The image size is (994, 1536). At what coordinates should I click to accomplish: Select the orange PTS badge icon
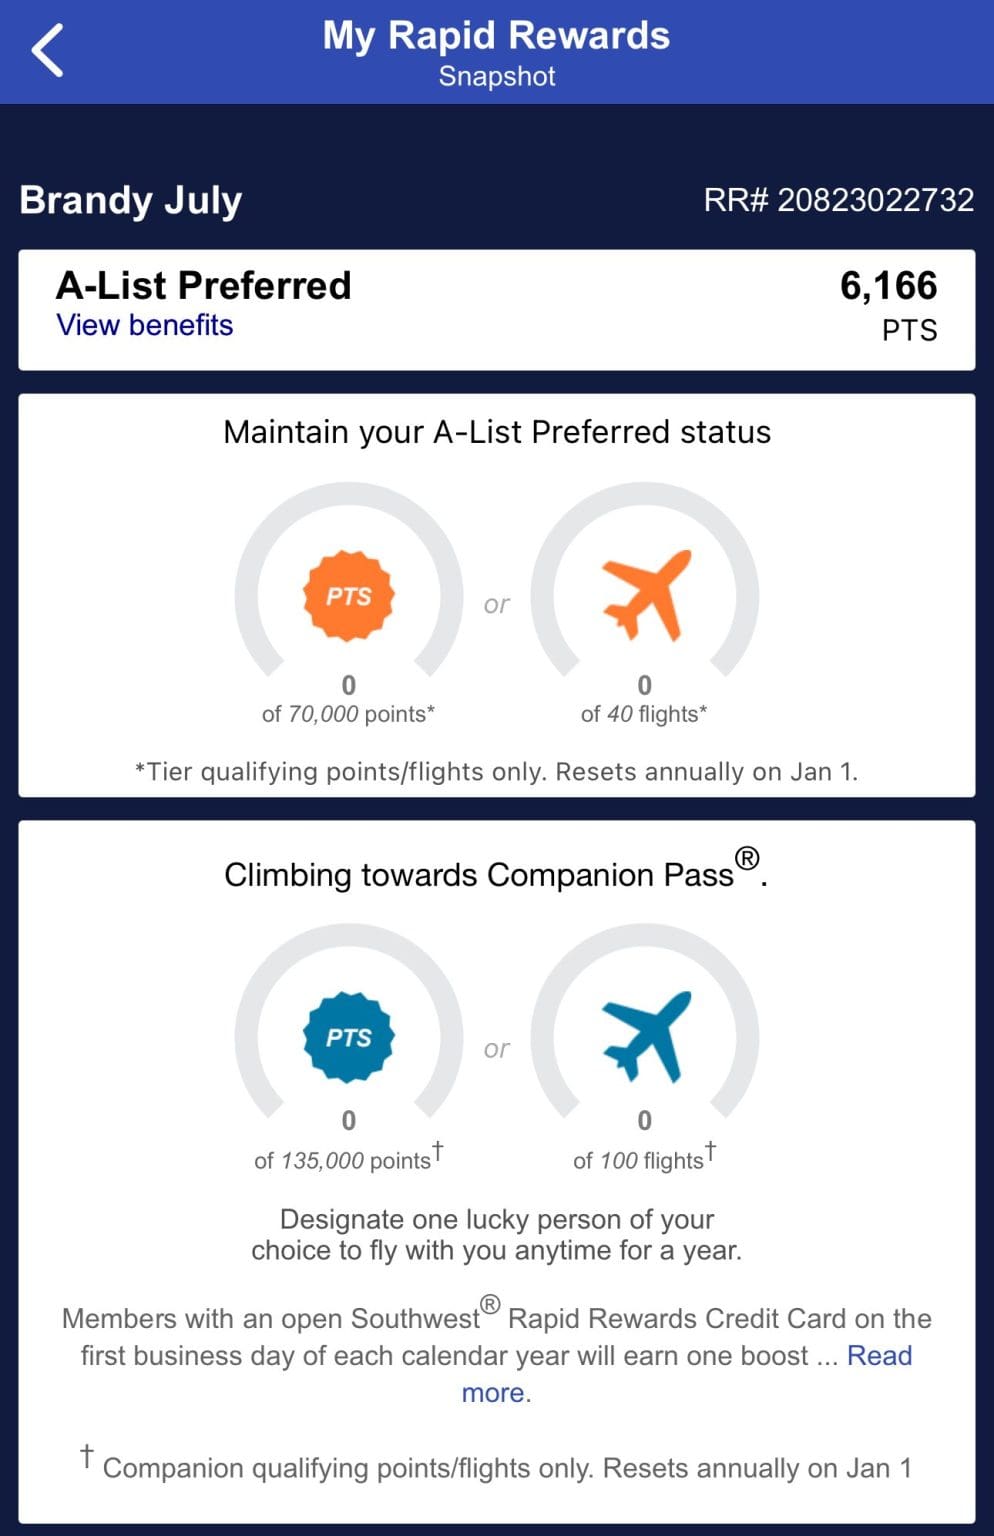click(x=348, y=596)
